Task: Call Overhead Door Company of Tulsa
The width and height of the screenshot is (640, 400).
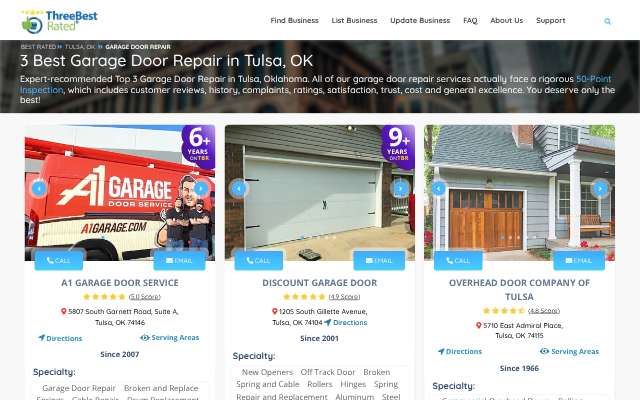Action: tap(458, 260)
